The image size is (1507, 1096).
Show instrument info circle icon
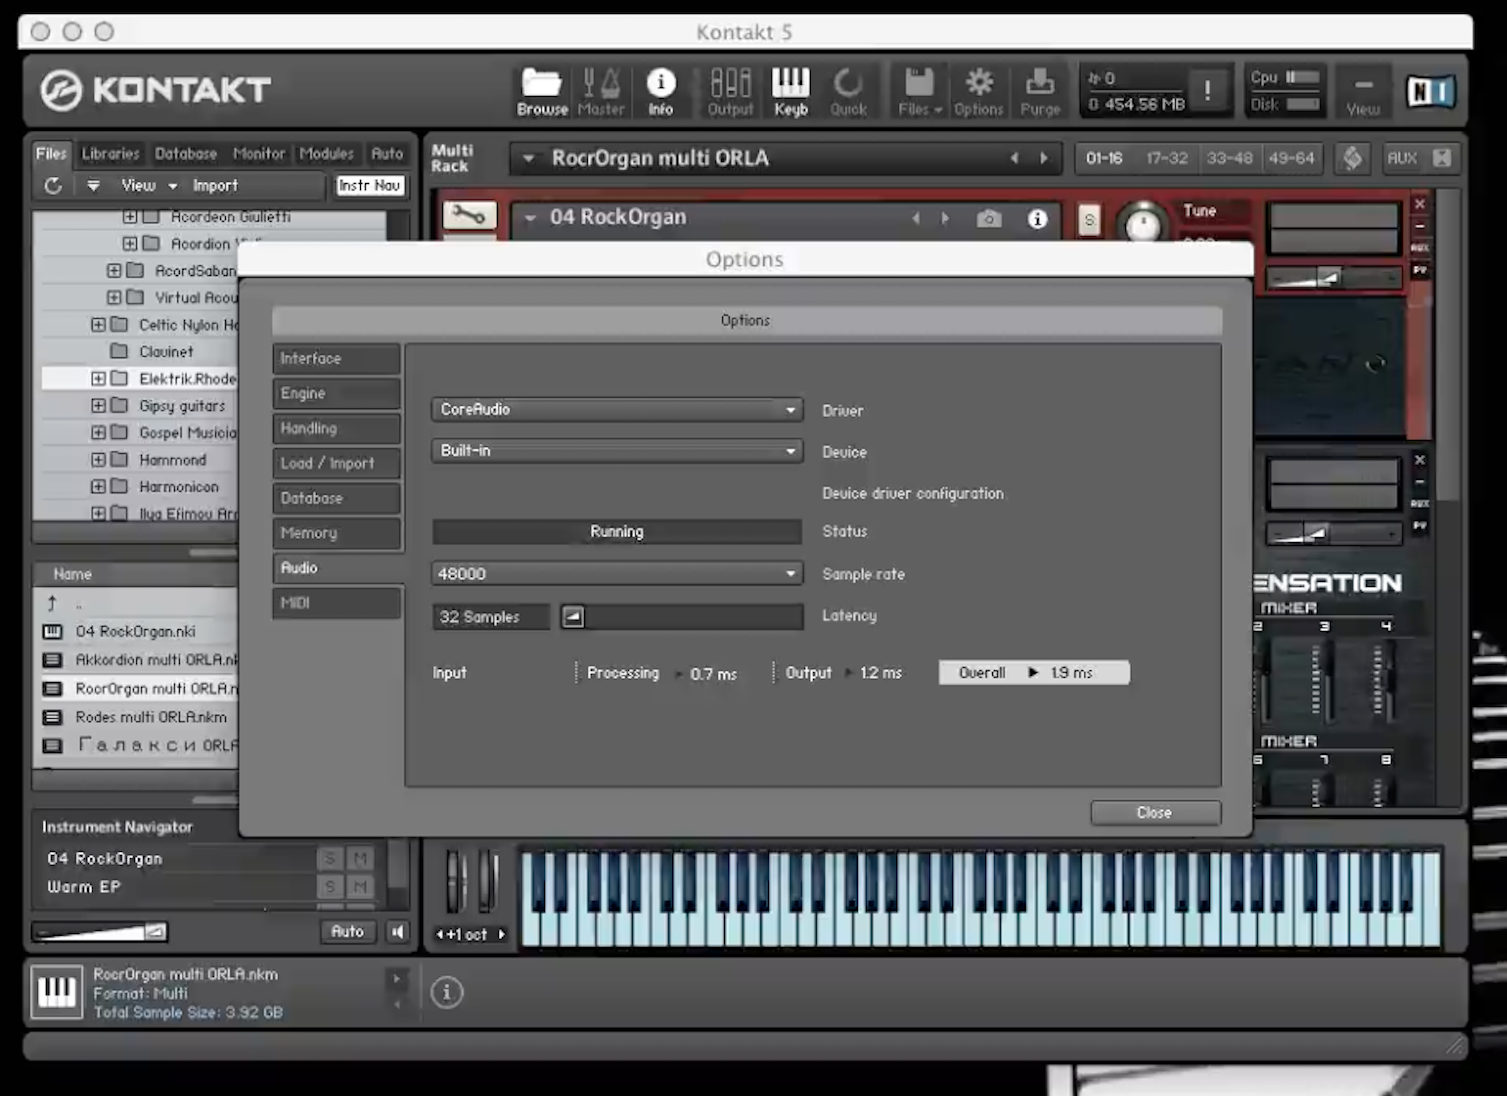[1037, 218]
